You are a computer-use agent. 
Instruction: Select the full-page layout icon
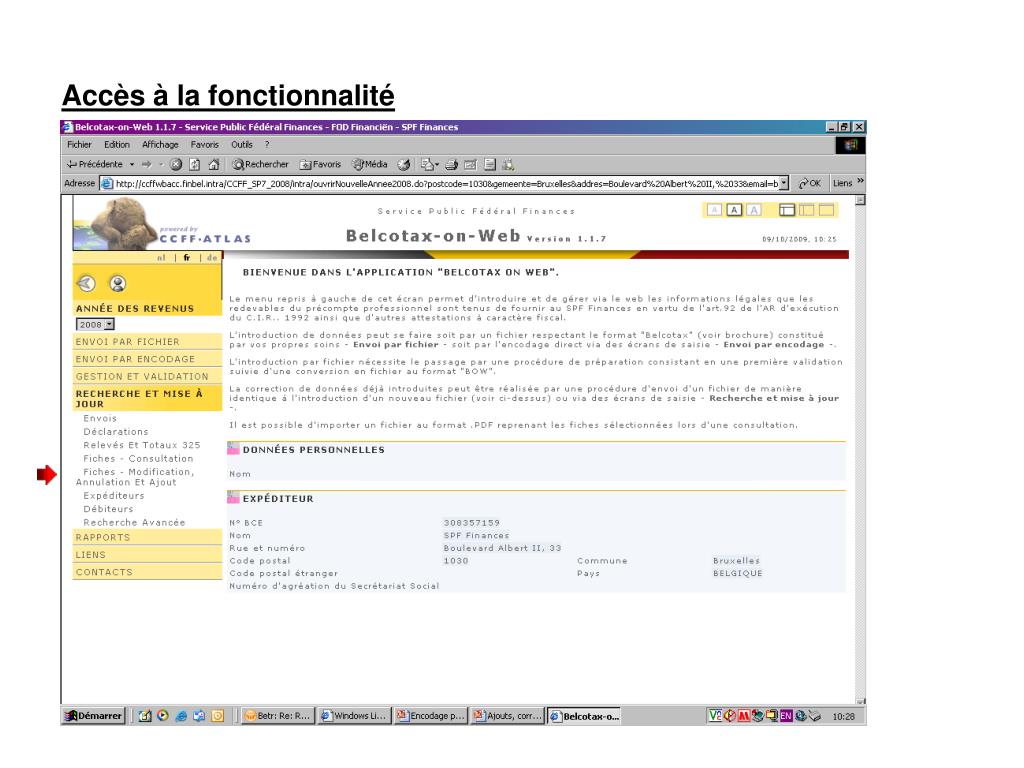[827, 210]
